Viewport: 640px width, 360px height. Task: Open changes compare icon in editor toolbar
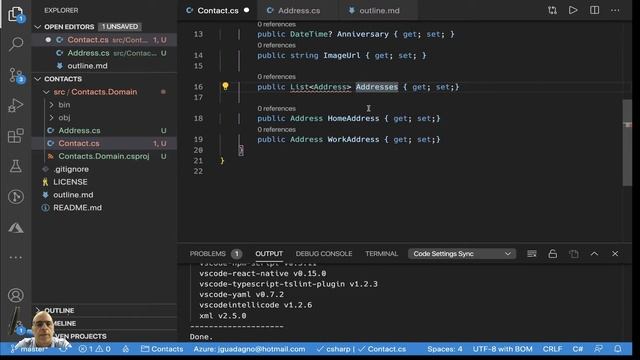click(552, 11)
